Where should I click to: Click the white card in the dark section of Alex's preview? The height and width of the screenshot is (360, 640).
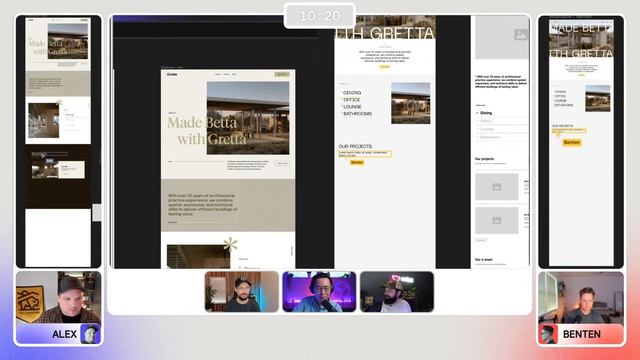[71, 169]
